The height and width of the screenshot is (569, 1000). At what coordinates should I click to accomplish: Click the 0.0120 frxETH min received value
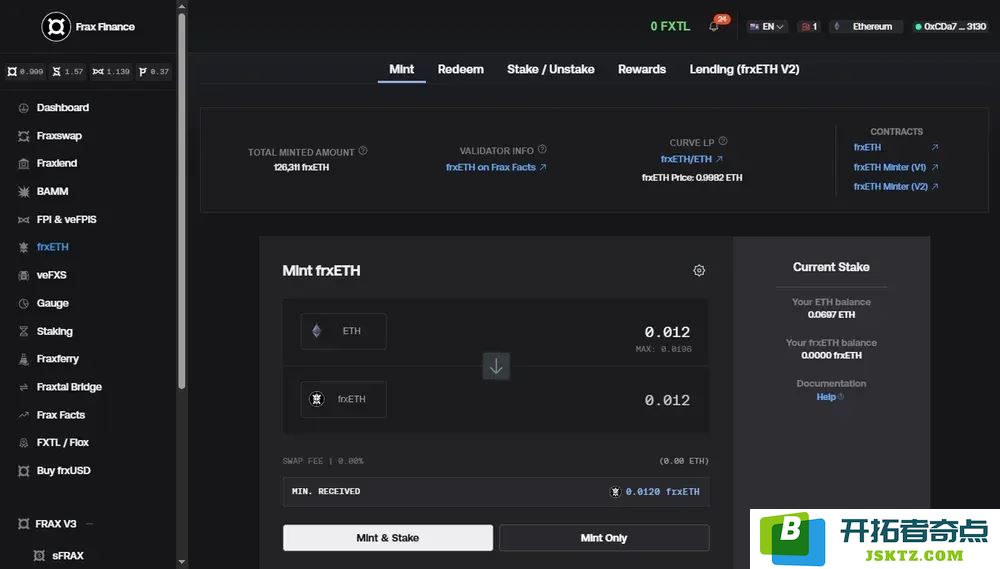663,492
